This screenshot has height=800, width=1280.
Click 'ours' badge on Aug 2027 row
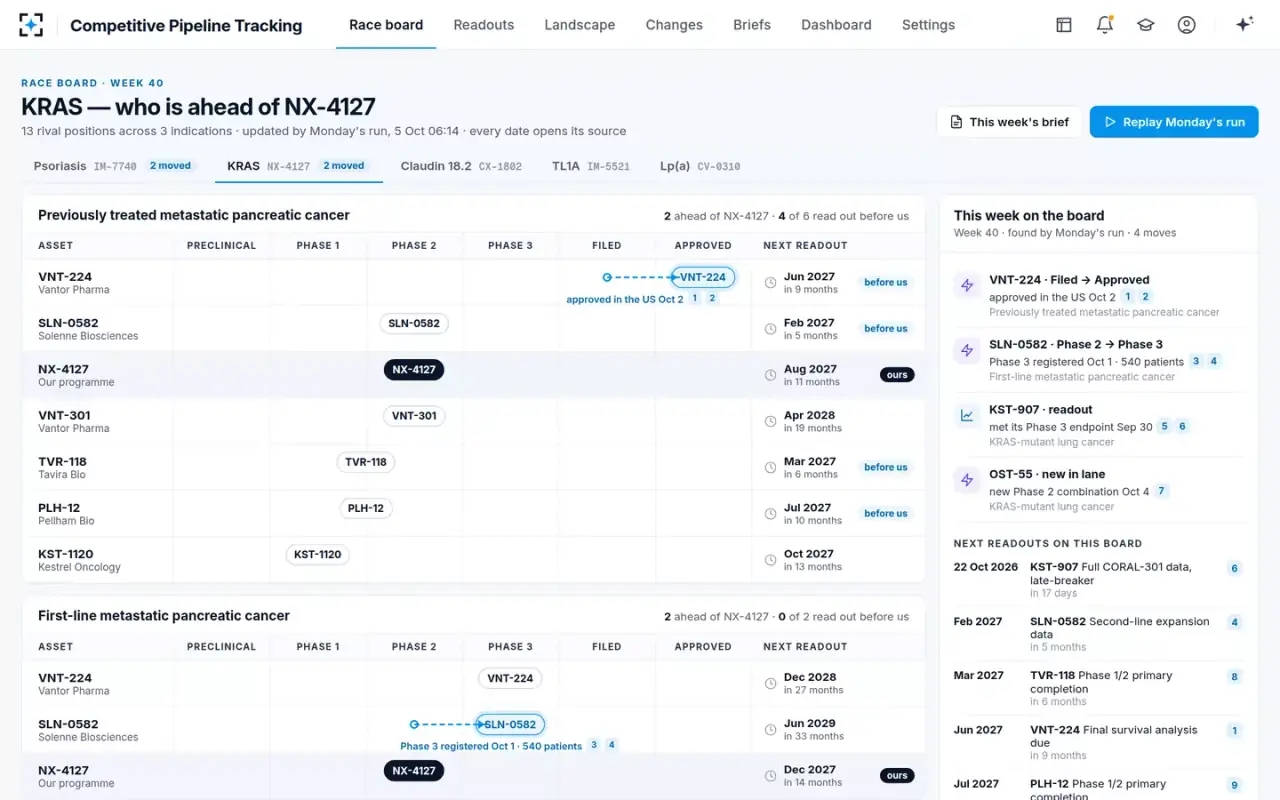(897, 375)
